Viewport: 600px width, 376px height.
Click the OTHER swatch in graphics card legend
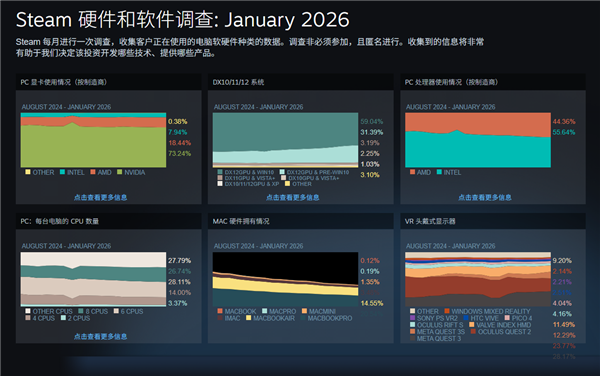[28, 172]
